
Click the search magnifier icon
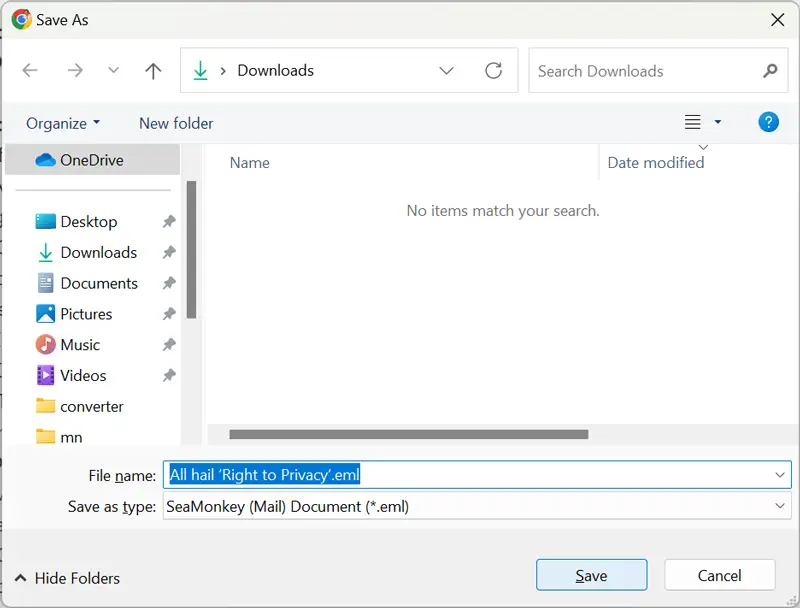(770, 71)
